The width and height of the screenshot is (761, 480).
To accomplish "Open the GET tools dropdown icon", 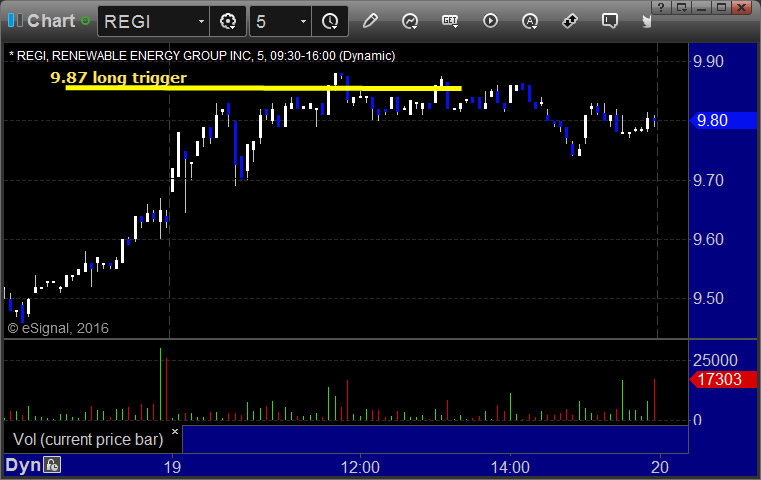I will click(x=450, y=21).
